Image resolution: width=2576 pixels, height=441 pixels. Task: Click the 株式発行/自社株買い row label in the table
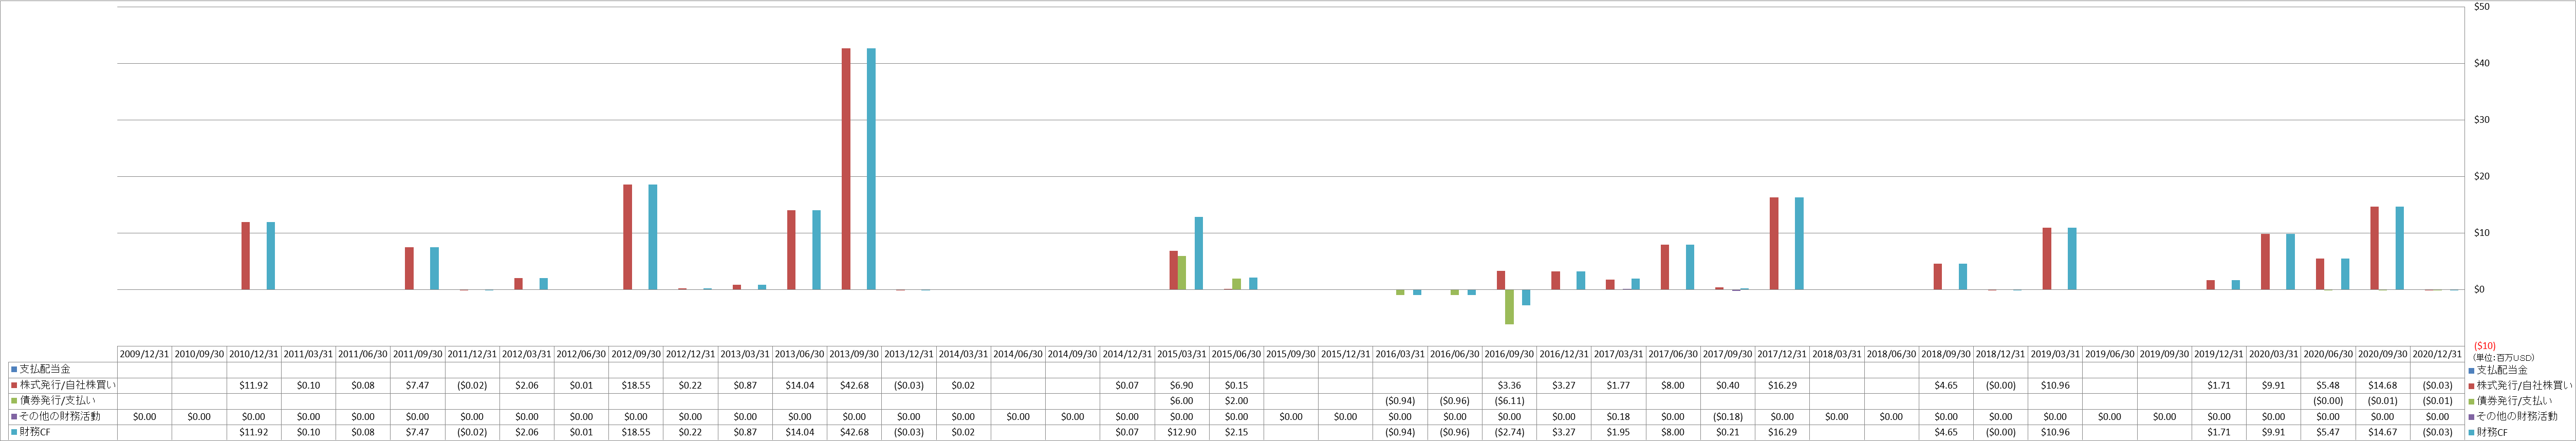pos(67,385)
